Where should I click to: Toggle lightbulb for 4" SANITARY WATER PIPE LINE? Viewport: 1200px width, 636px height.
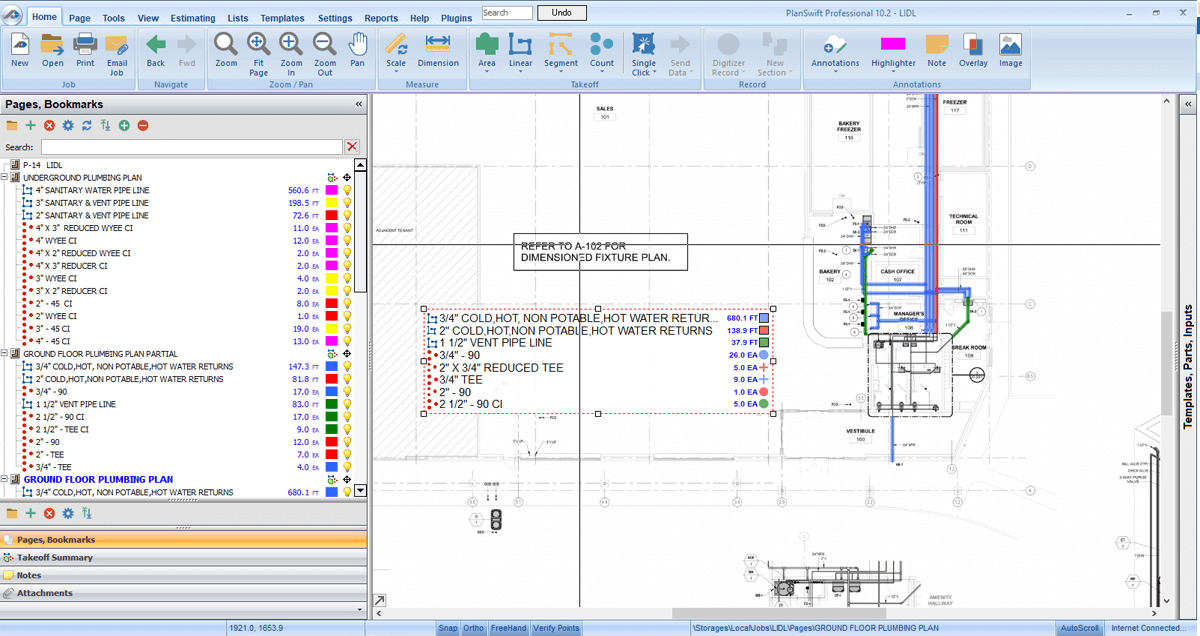348,190
